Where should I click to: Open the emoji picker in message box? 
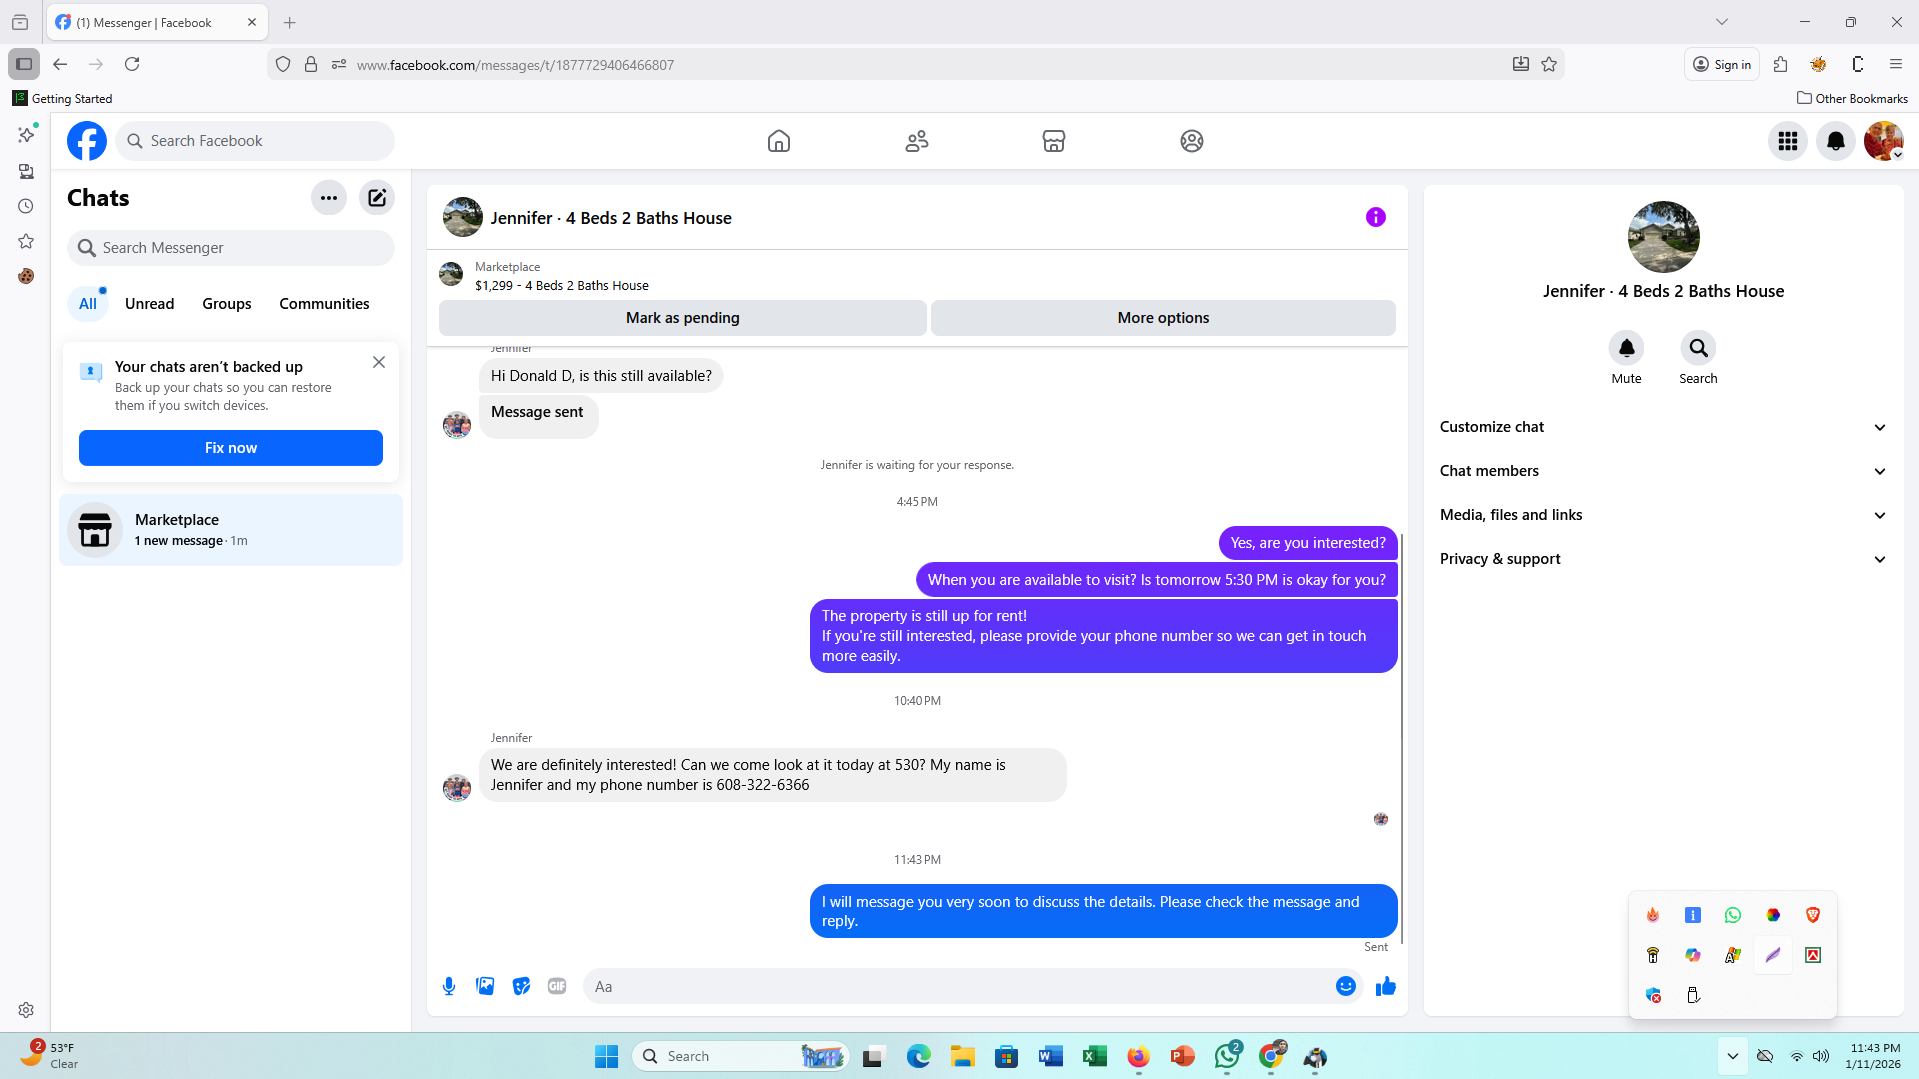[1345, 986]
